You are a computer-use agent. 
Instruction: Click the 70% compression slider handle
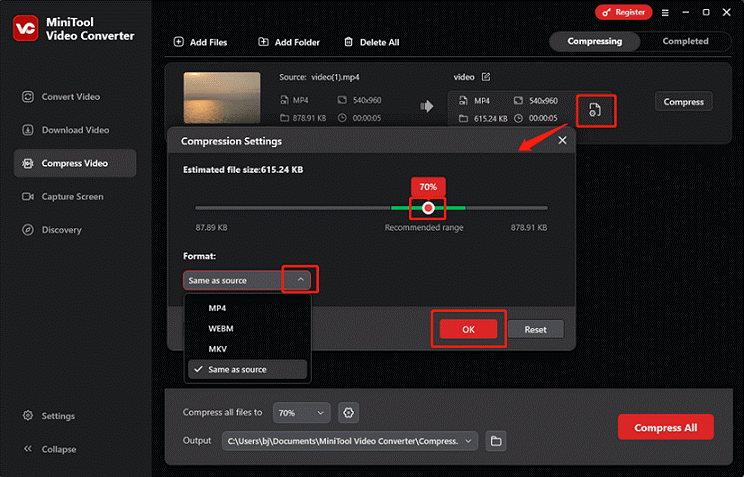428,208
